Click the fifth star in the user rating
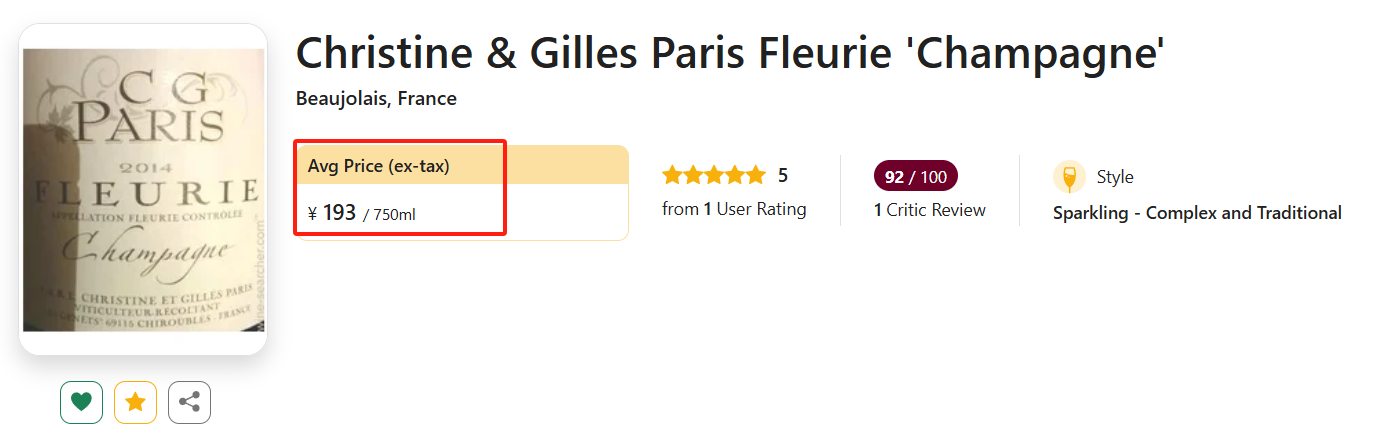Viewport: 1374px width, 439px height. click(755, 176)
